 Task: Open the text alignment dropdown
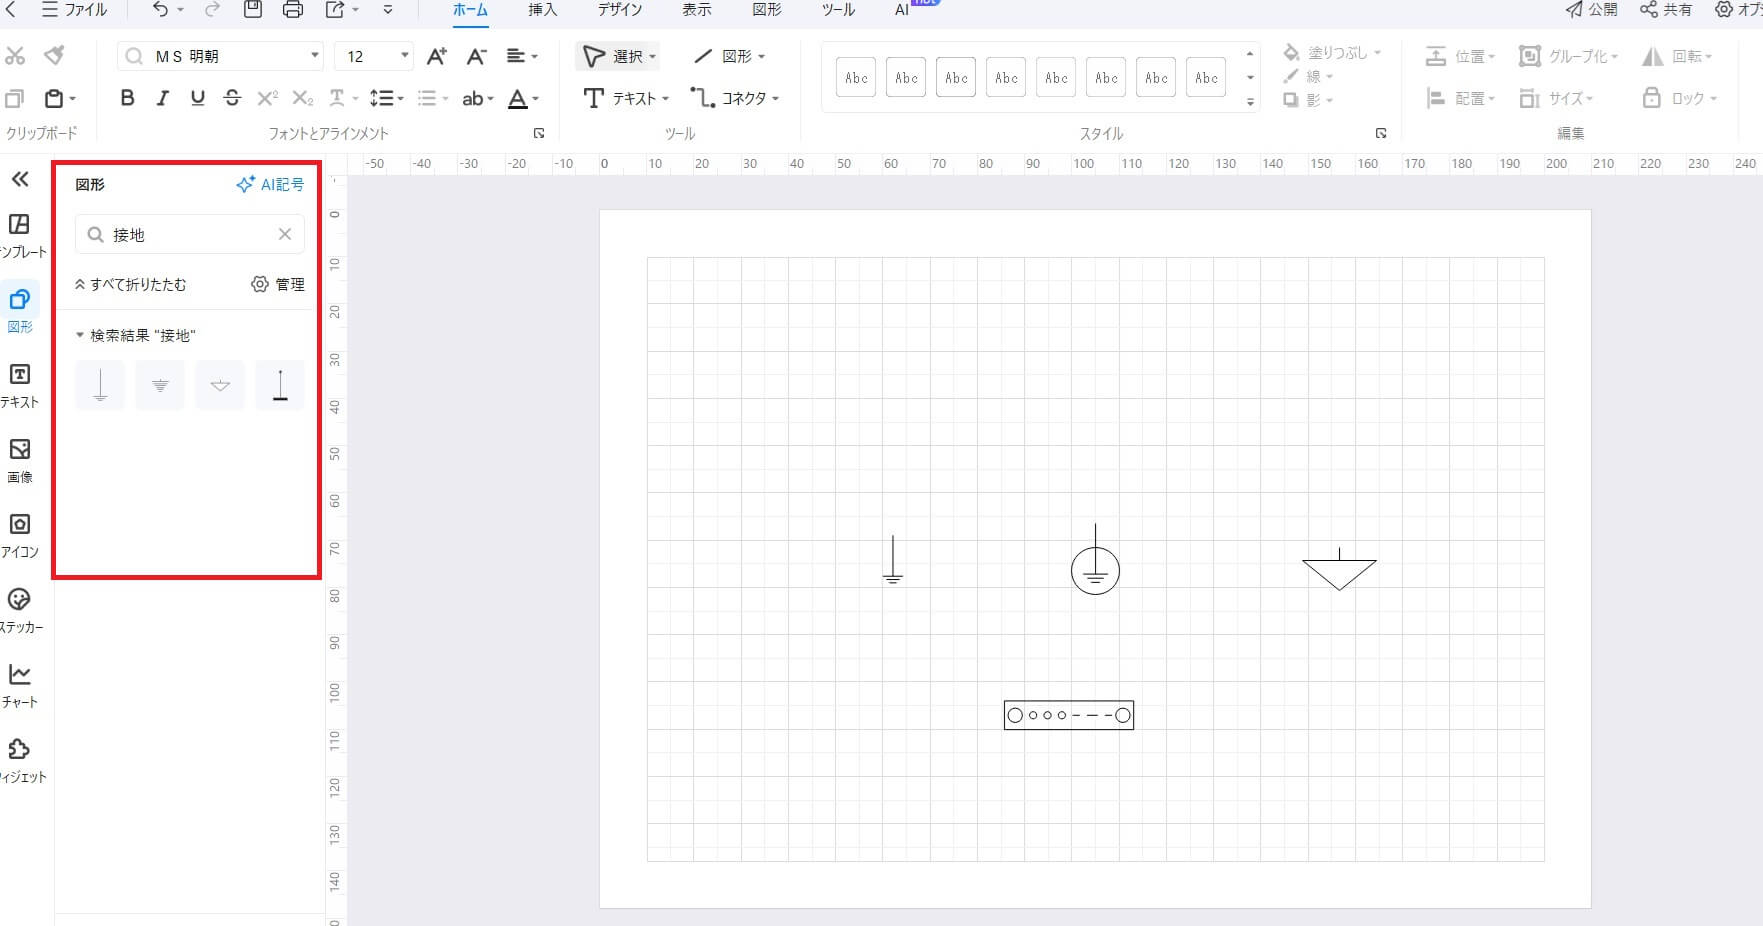coord(522,56)
